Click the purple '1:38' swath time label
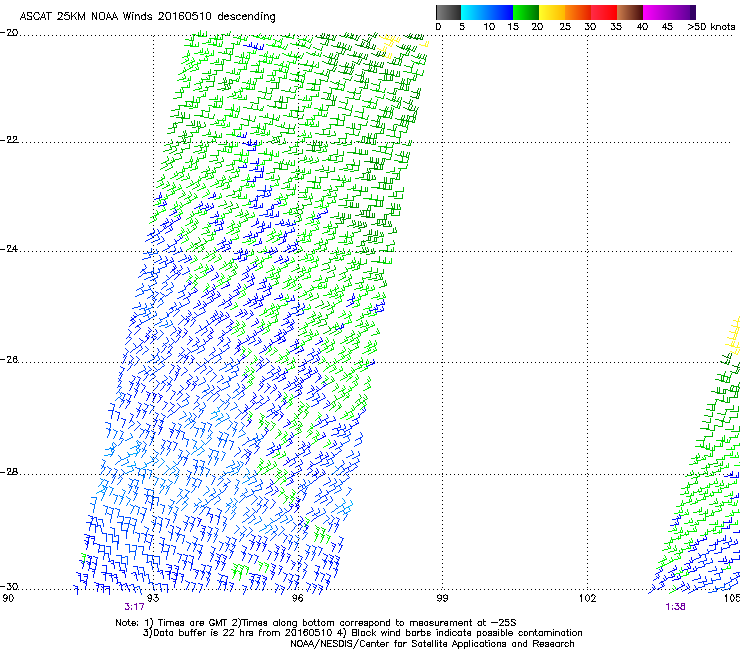 675,607
